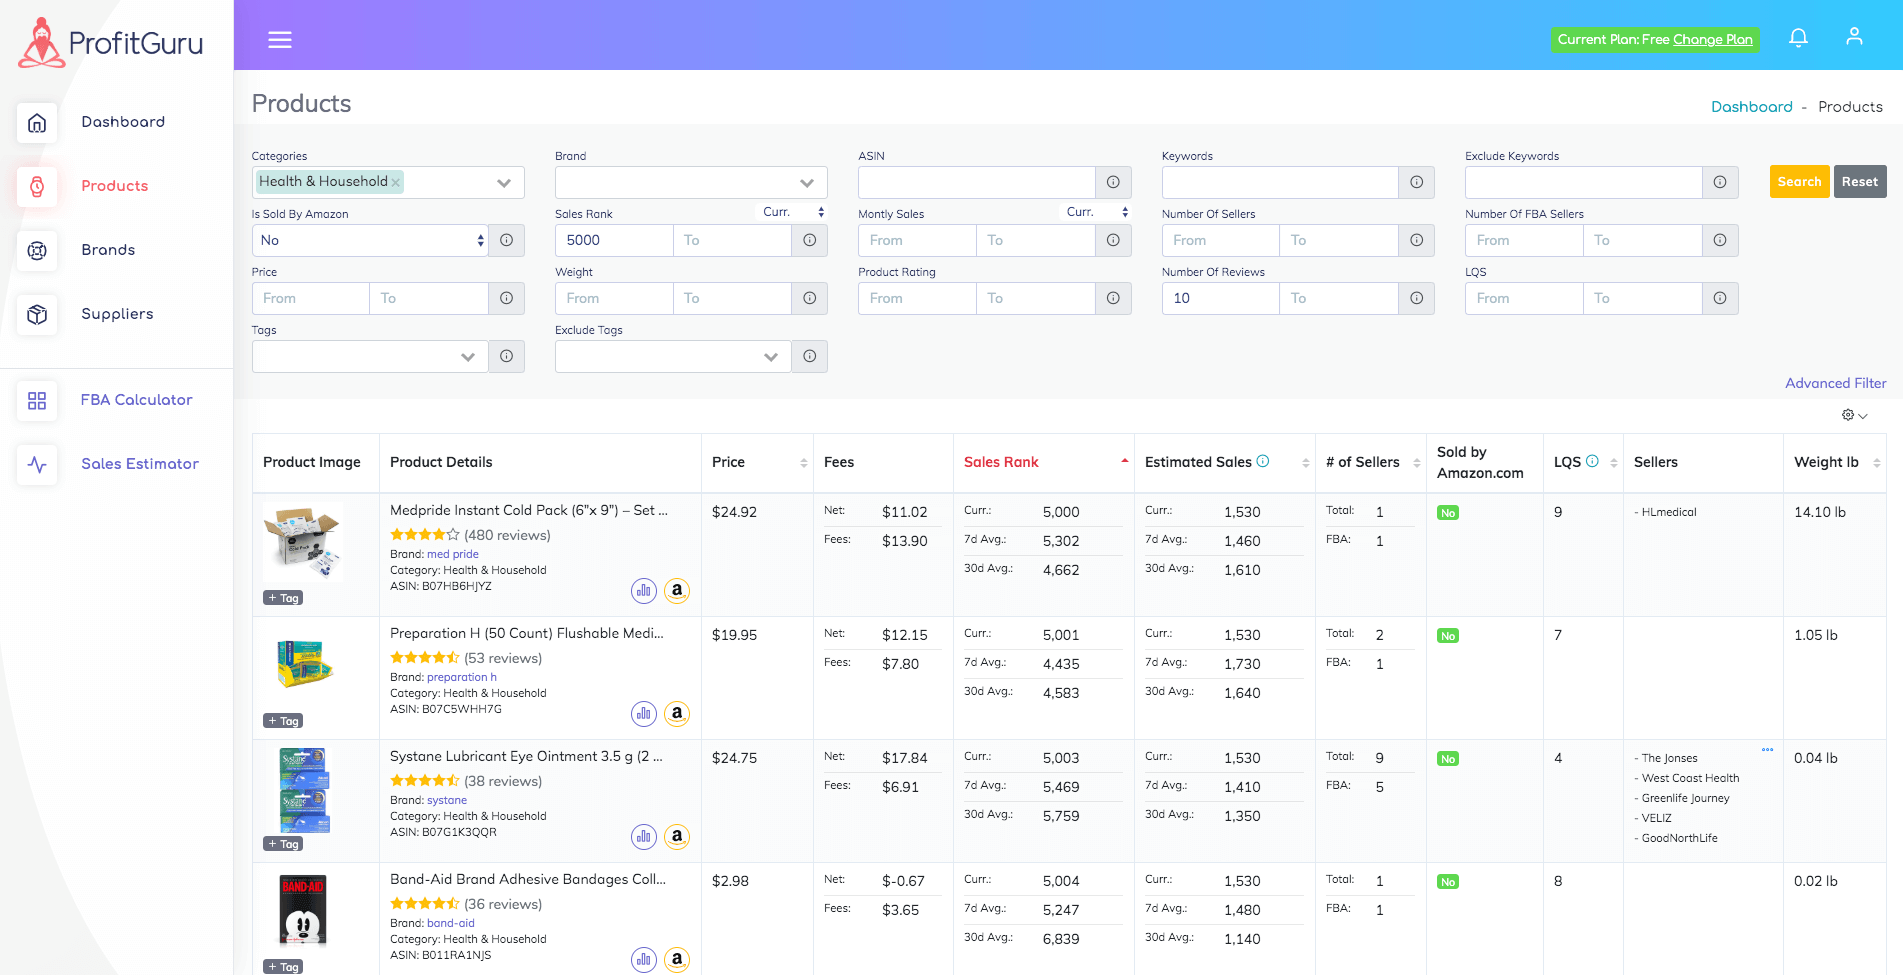This screenshot has width=1903, height=975.
Task: Click the Sales Estimator pulse icon
Action: [x=37, y=465]
